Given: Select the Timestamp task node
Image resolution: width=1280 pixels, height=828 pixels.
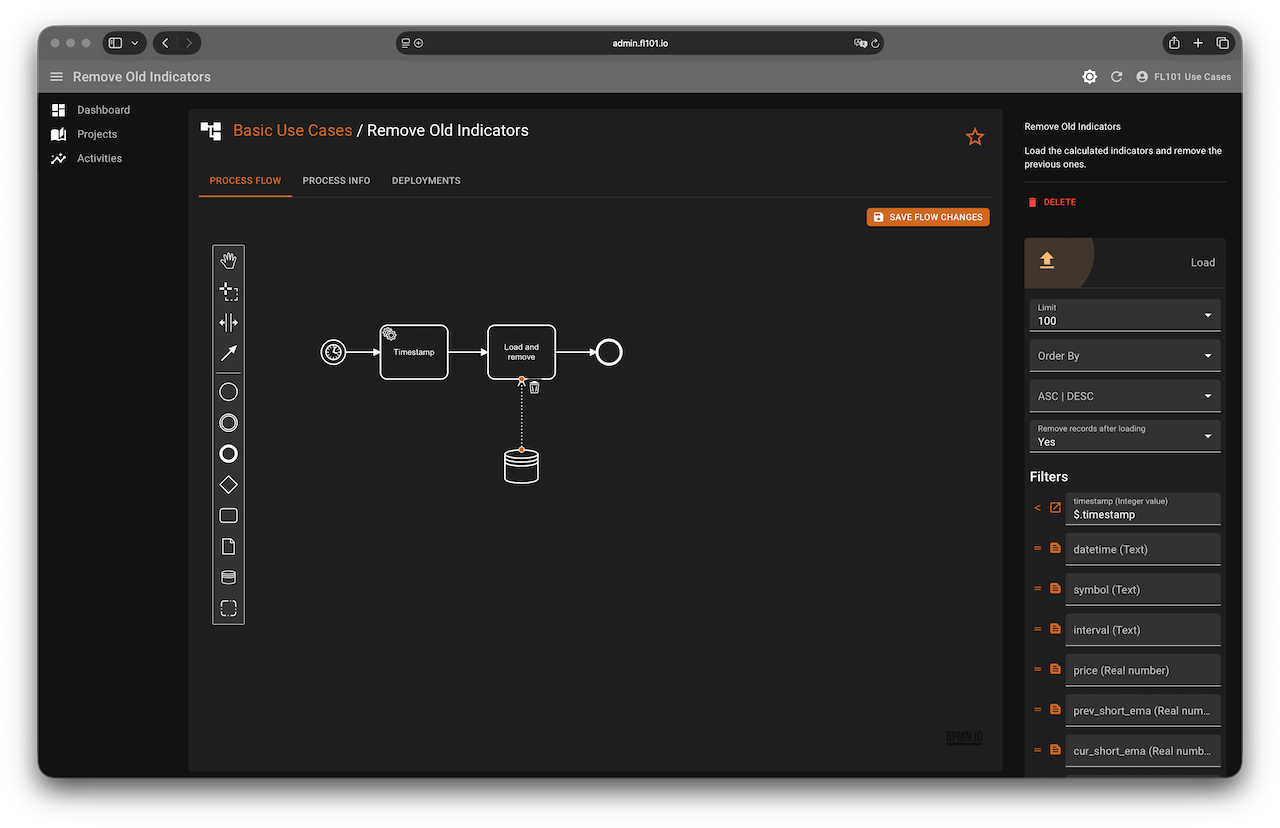Looking at the screenshot, I should click(414, 352).
